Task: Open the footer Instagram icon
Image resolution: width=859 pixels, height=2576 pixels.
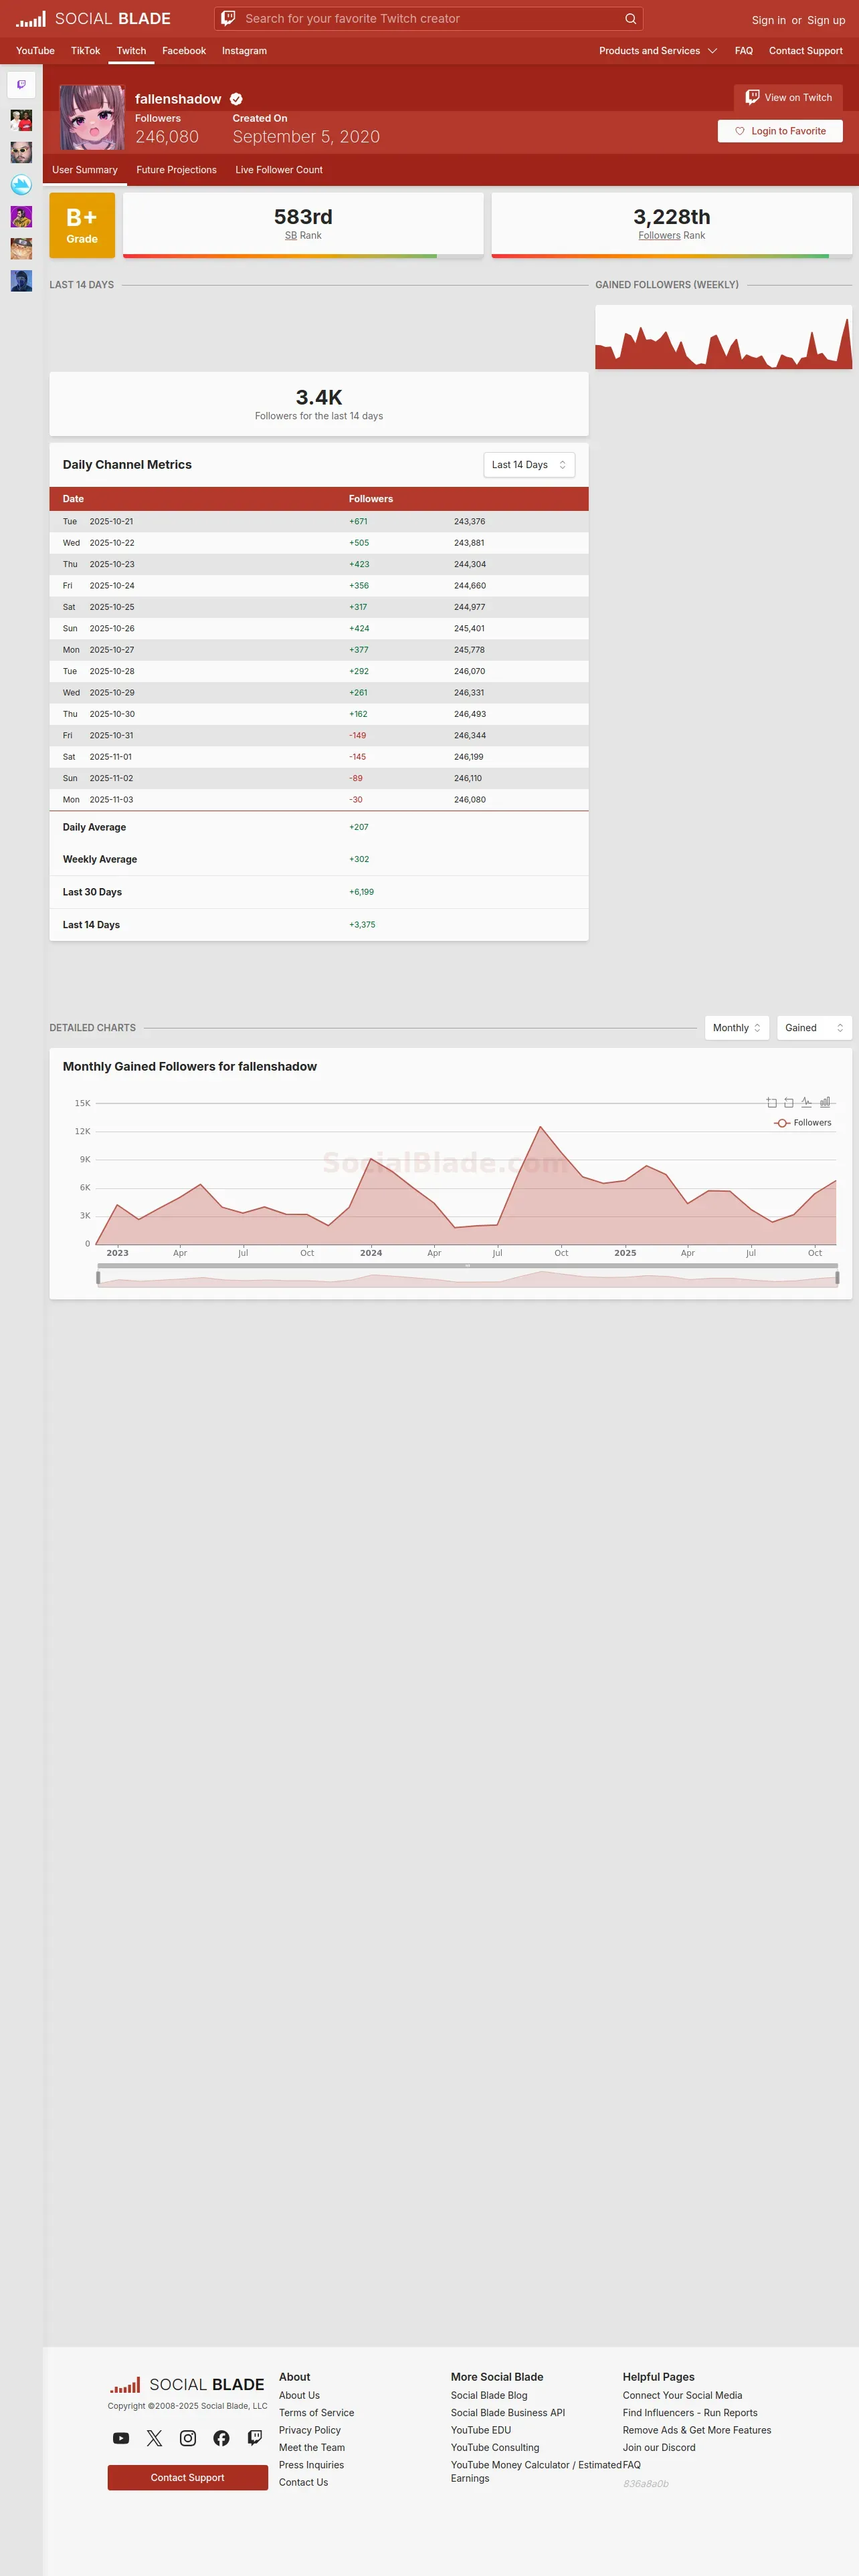Action: coord(188,2438)
